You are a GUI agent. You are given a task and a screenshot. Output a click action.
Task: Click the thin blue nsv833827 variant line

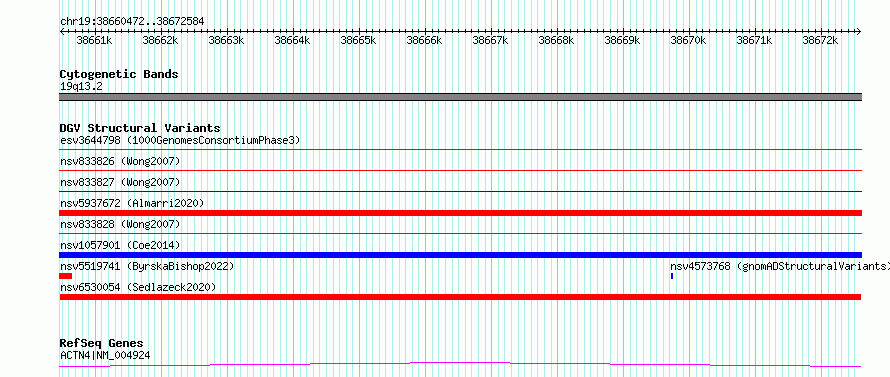[x=460, y=191]
